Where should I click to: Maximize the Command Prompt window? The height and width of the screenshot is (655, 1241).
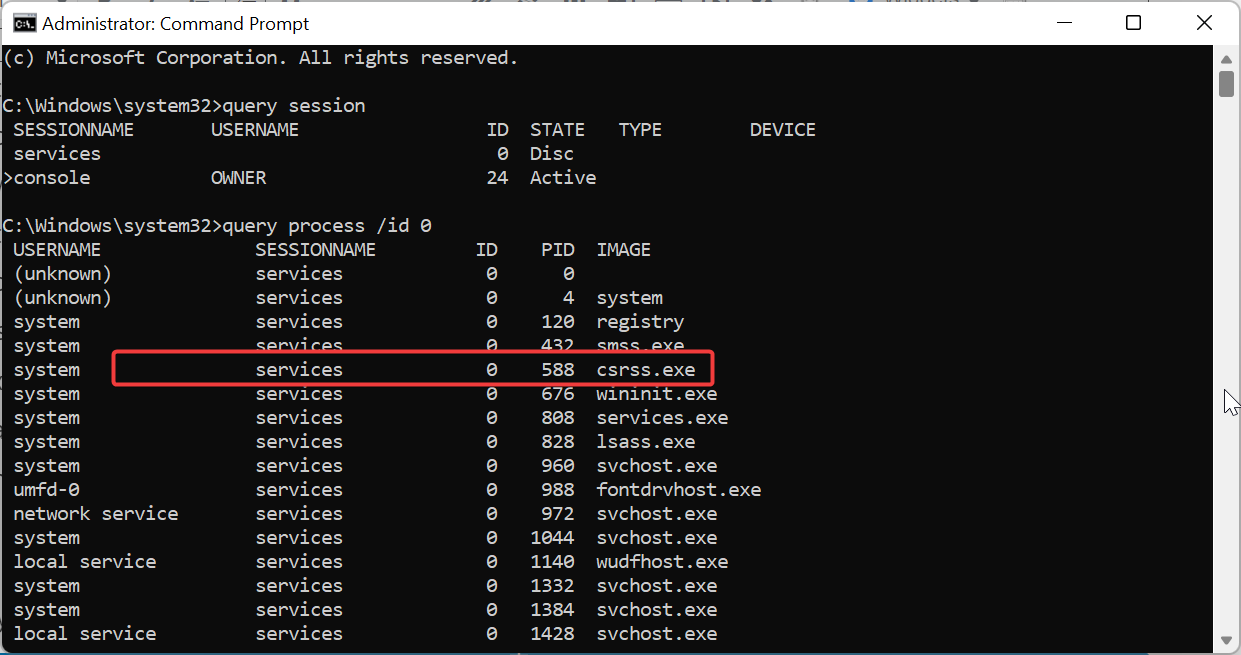click(1133, 23)
